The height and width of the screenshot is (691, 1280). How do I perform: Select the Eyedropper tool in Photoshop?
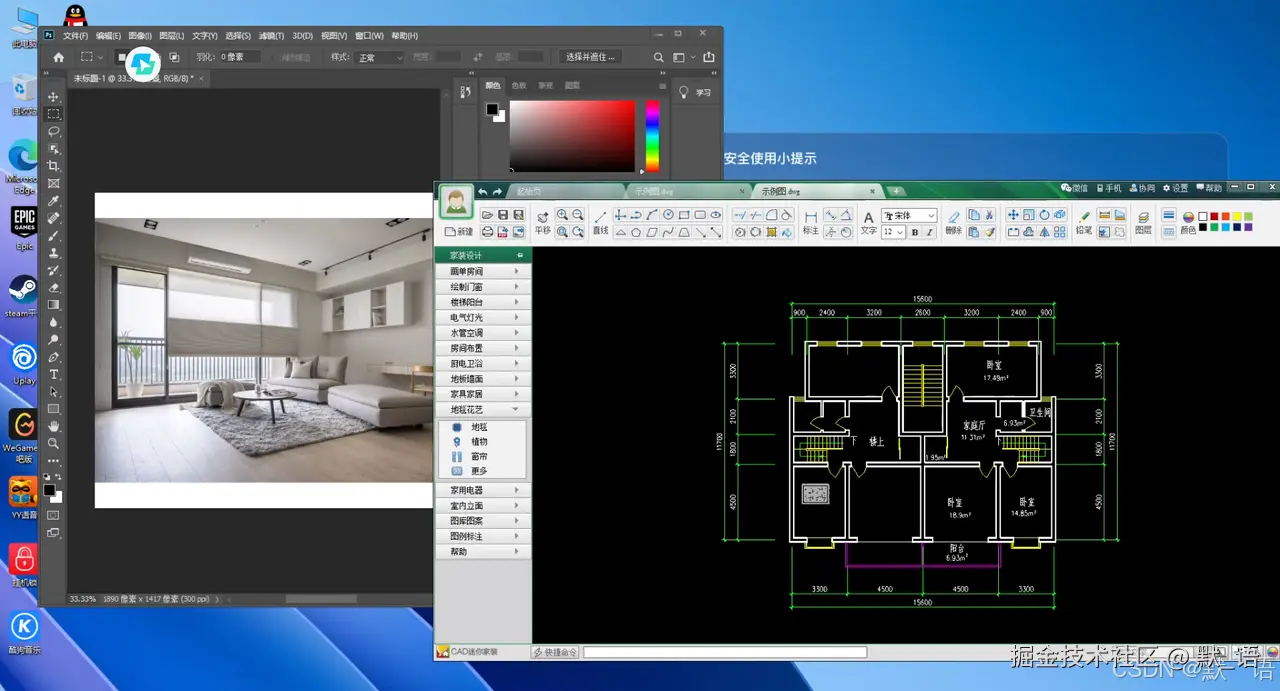tap(54, 200)
